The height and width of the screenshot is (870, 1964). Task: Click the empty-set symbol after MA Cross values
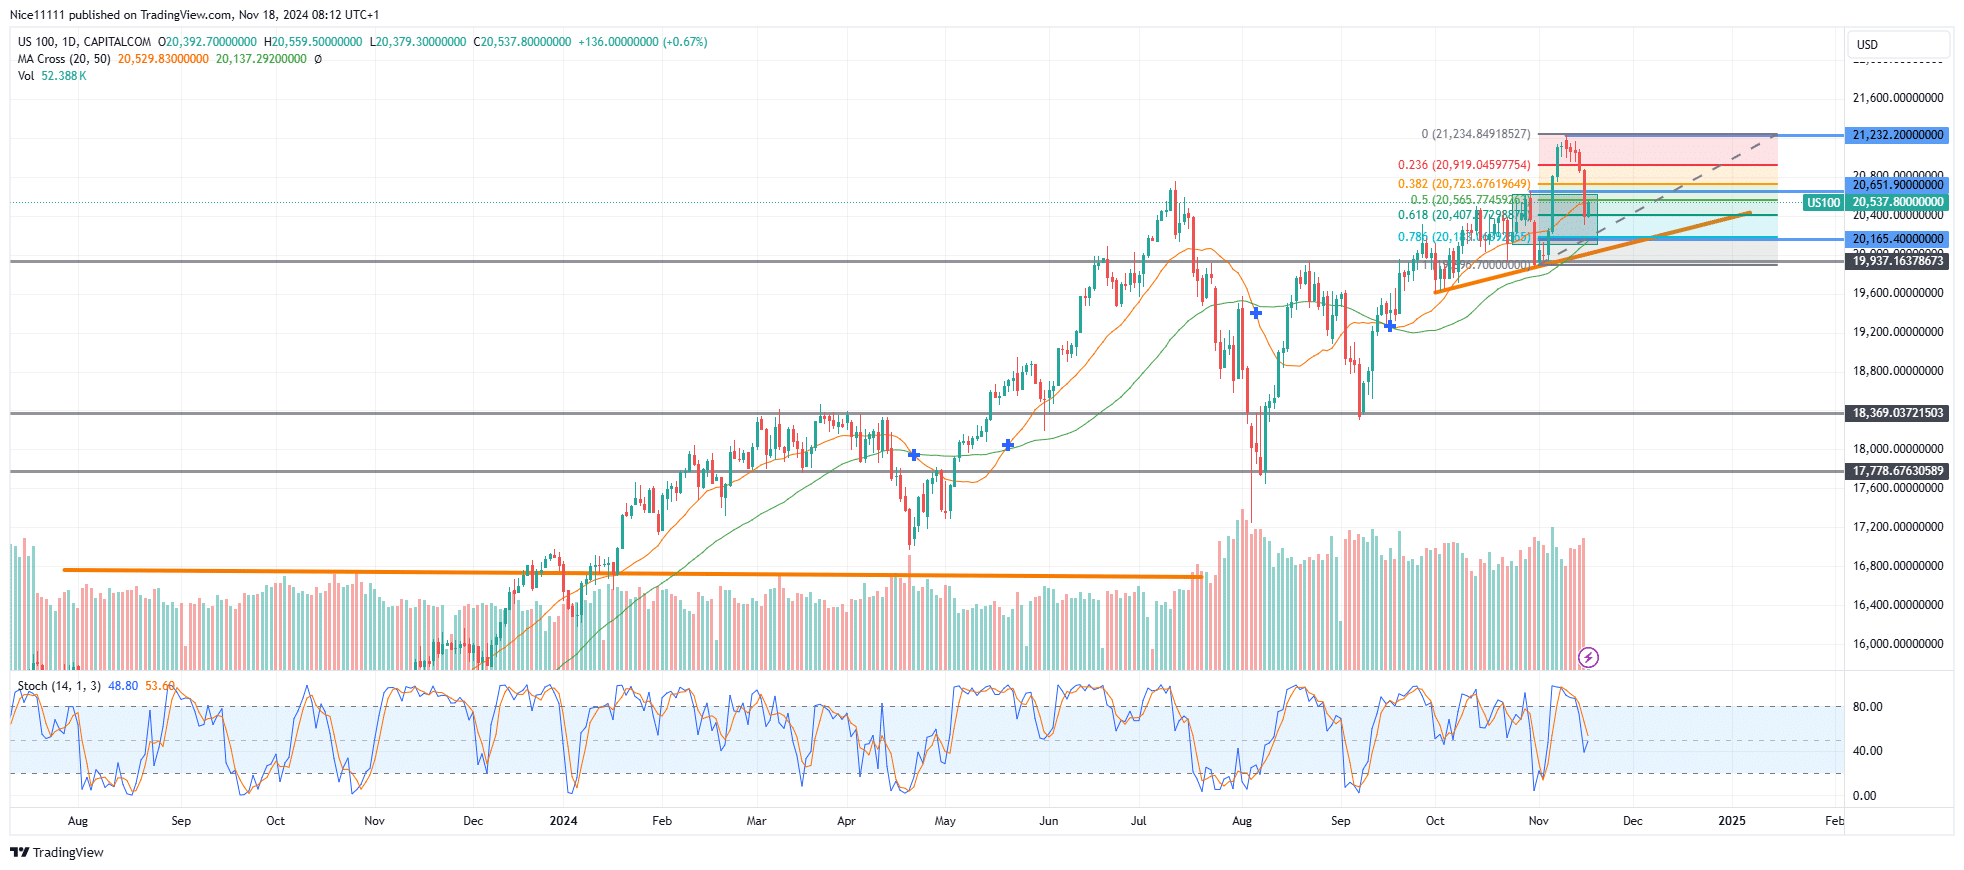point(318,59)
